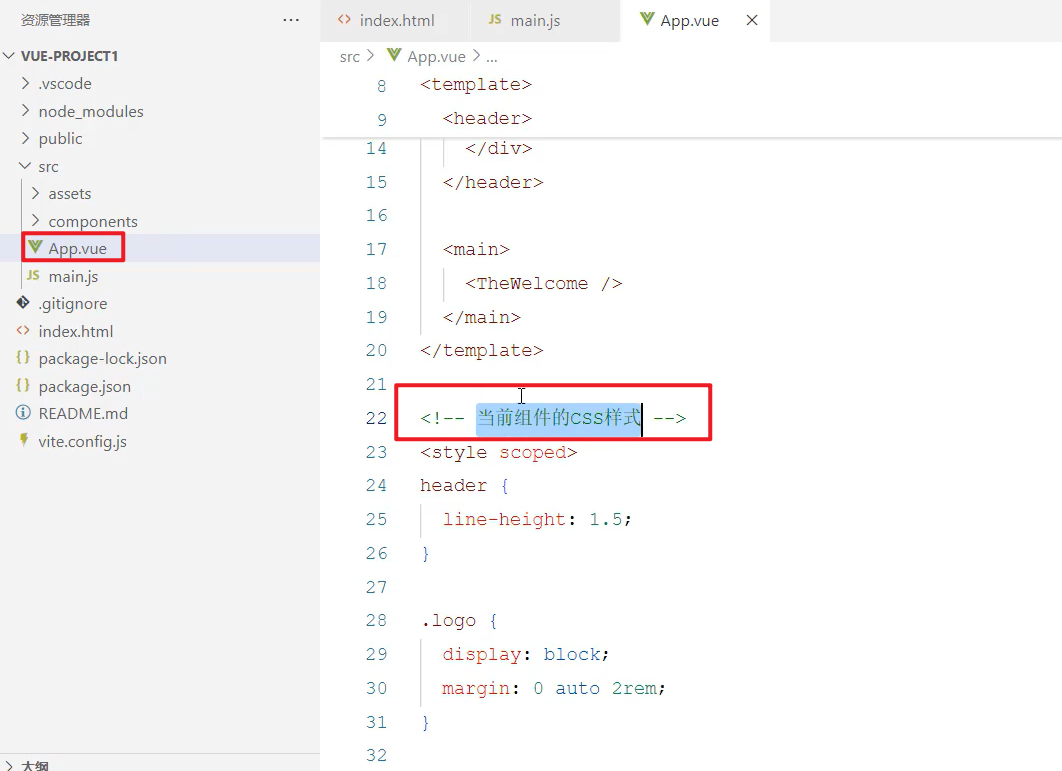Click the git icon beside .gitignore

[x=23, y=303]
